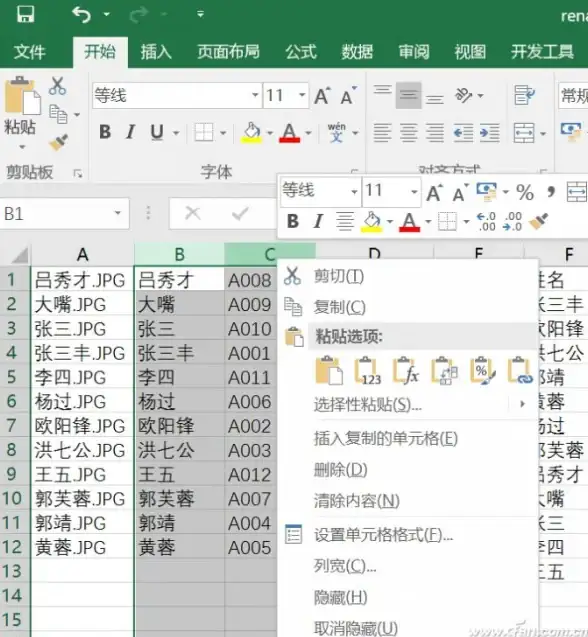The image size is (588, 637).
Task: Click the ribbon Orientation text angle icon
Action: 463,95
